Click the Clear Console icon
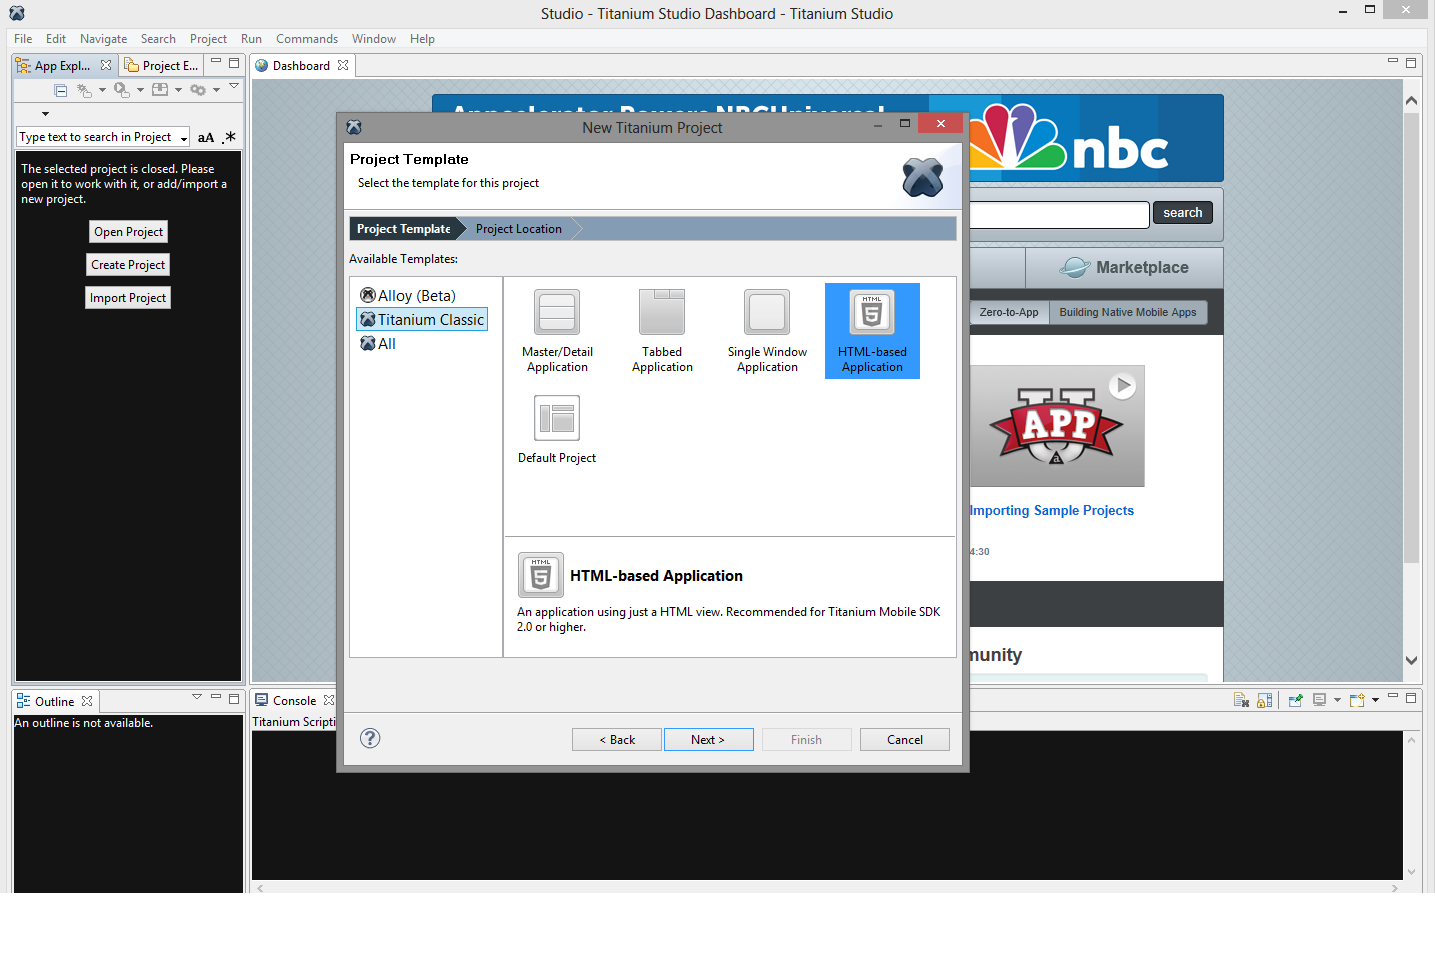Image resolution: width=1435 pixels, height=960 pixels. coord(1241,700)
